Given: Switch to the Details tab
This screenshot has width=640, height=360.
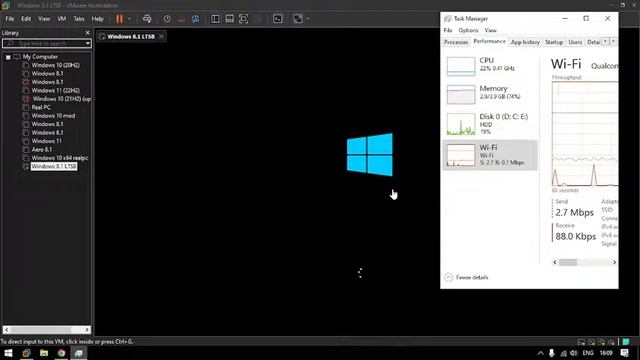Looking at the screenshot, I should (593, 42).
